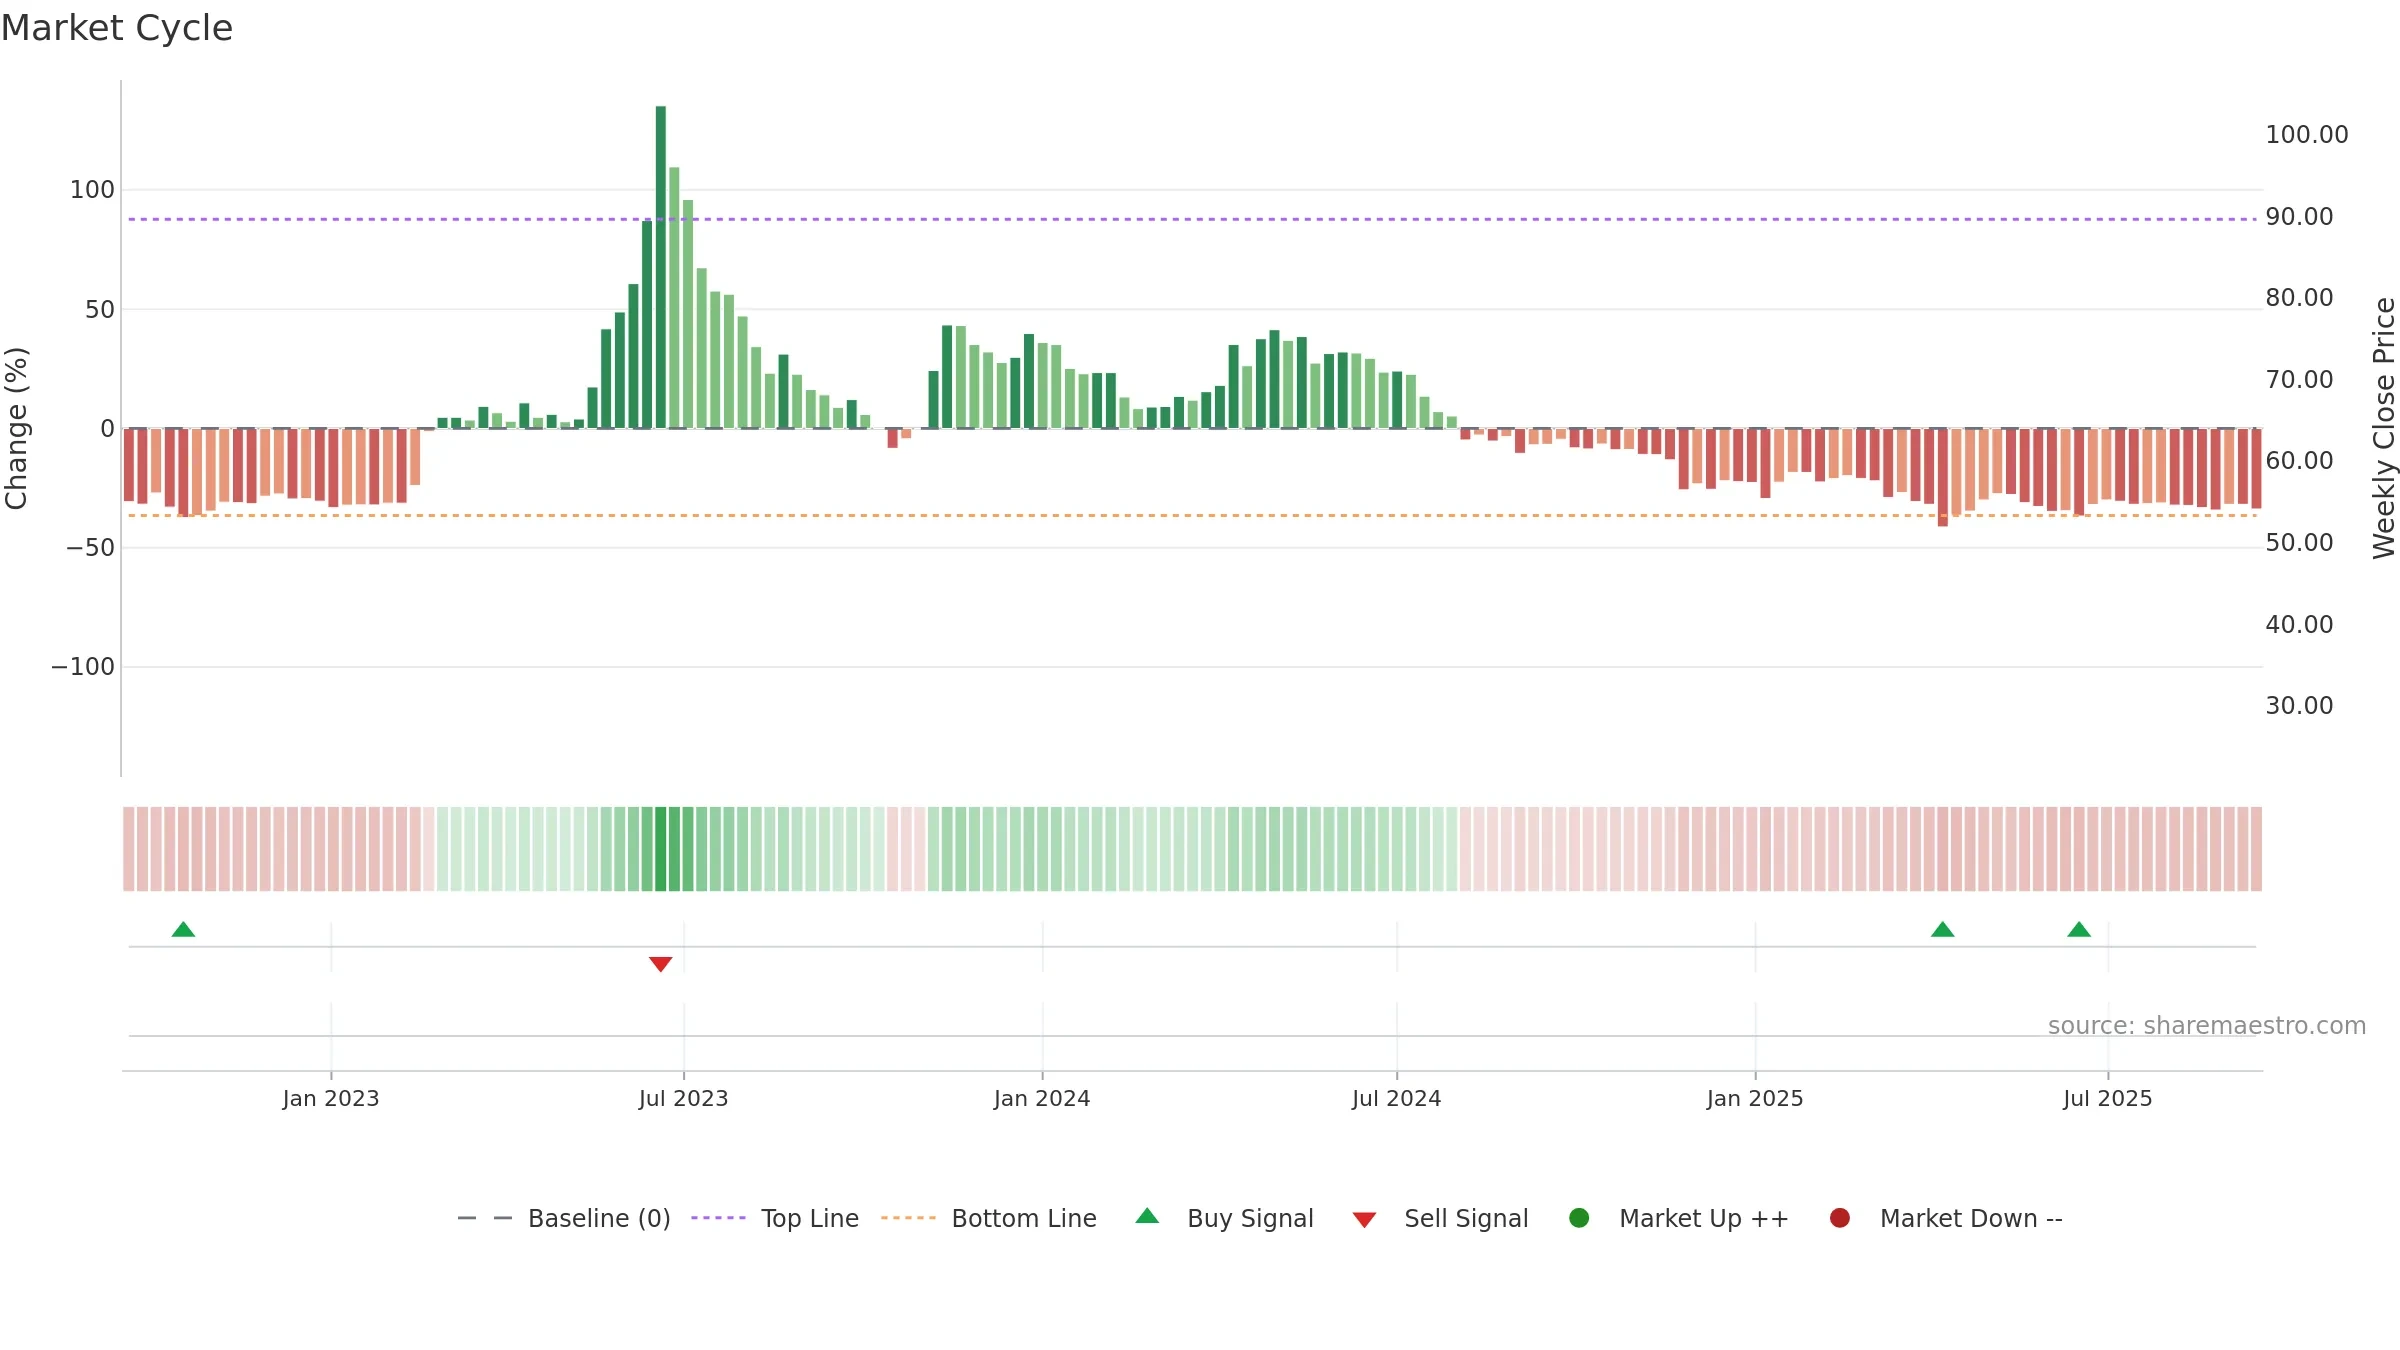
Task: Click the orange dotted Bottom Line legend swatch
Action: tap(908, 1218)
